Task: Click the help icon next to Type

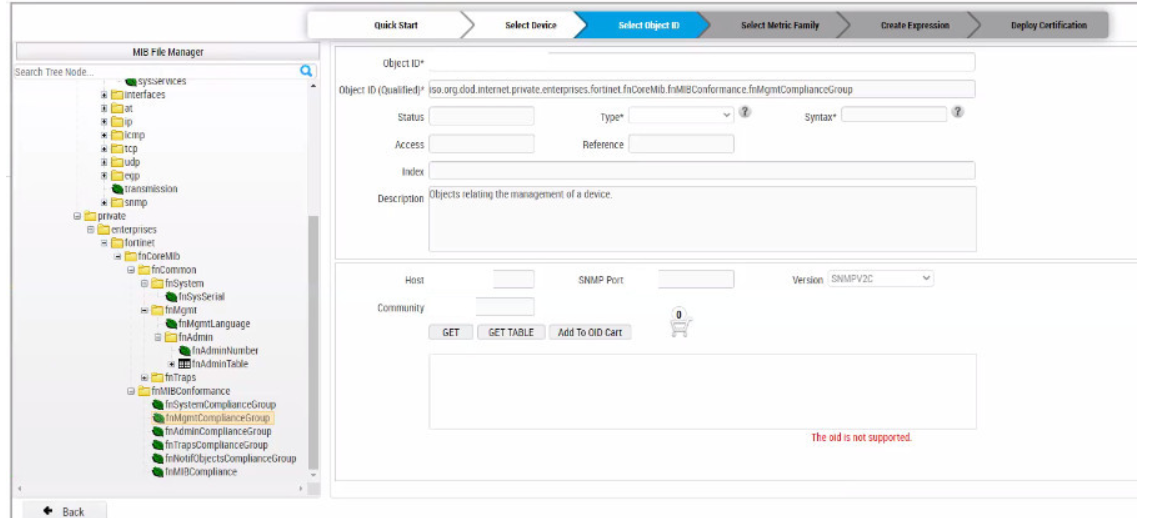Action: click(745, 114)
